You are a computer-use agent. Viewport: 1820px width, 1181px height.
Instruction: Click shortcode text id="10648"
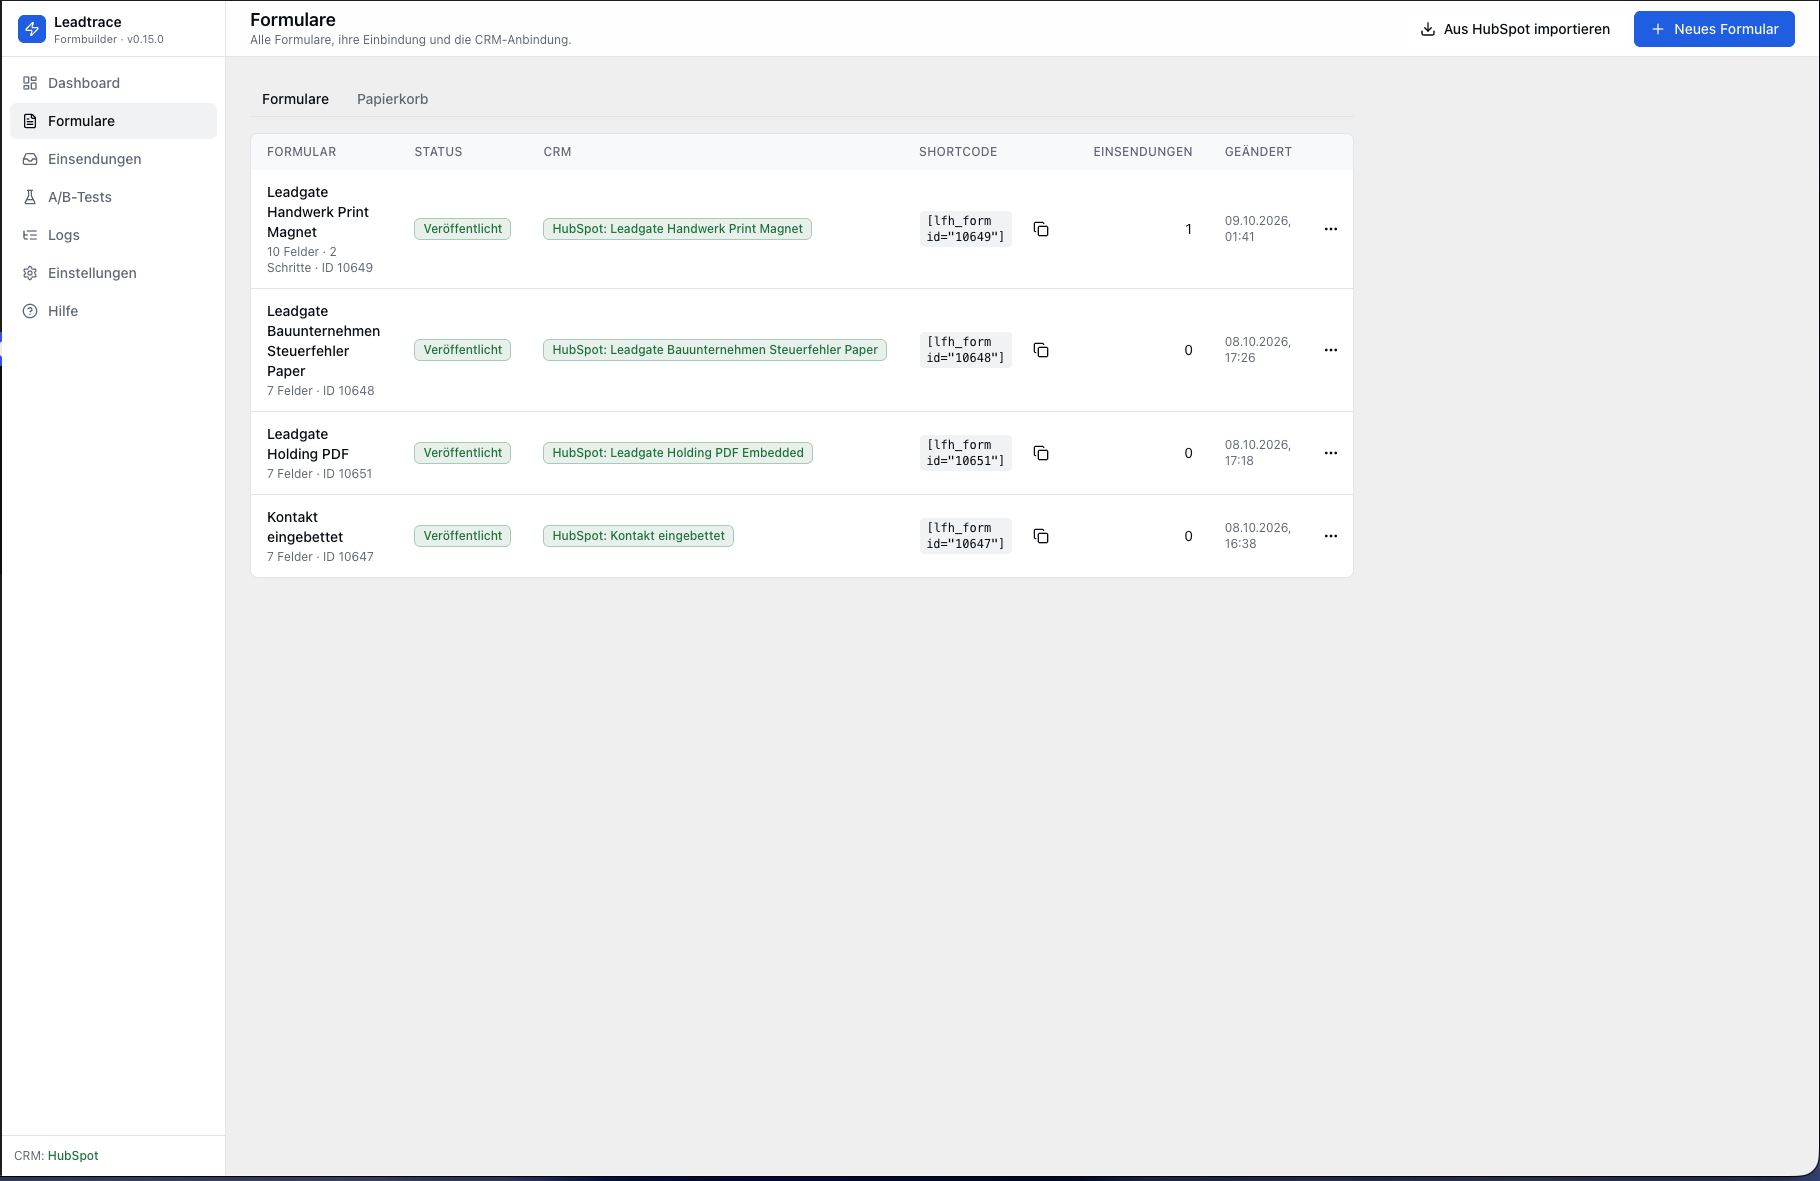pos(965,350)
